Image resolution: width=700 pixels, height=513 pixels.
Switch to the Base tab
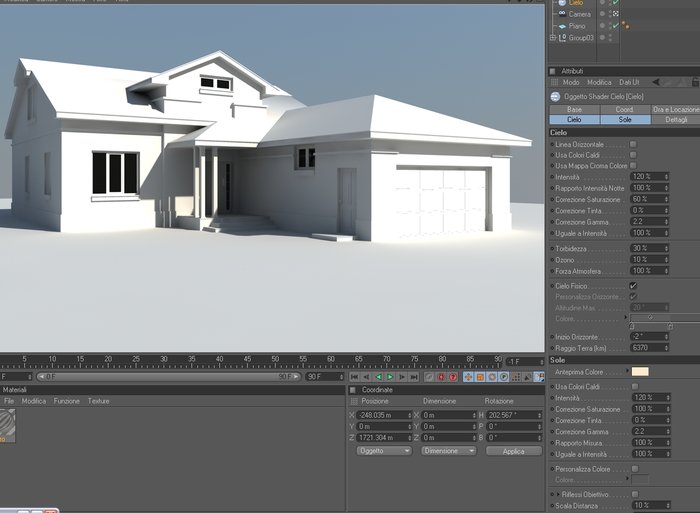point(575,109)
